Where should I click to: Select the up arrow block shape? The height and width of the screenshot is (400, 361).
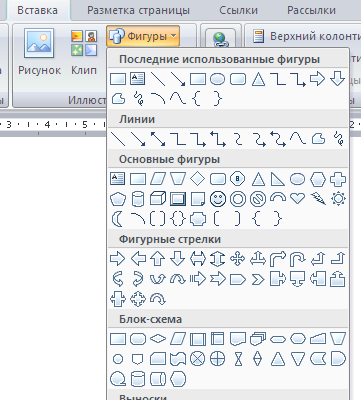pos(158,259)
